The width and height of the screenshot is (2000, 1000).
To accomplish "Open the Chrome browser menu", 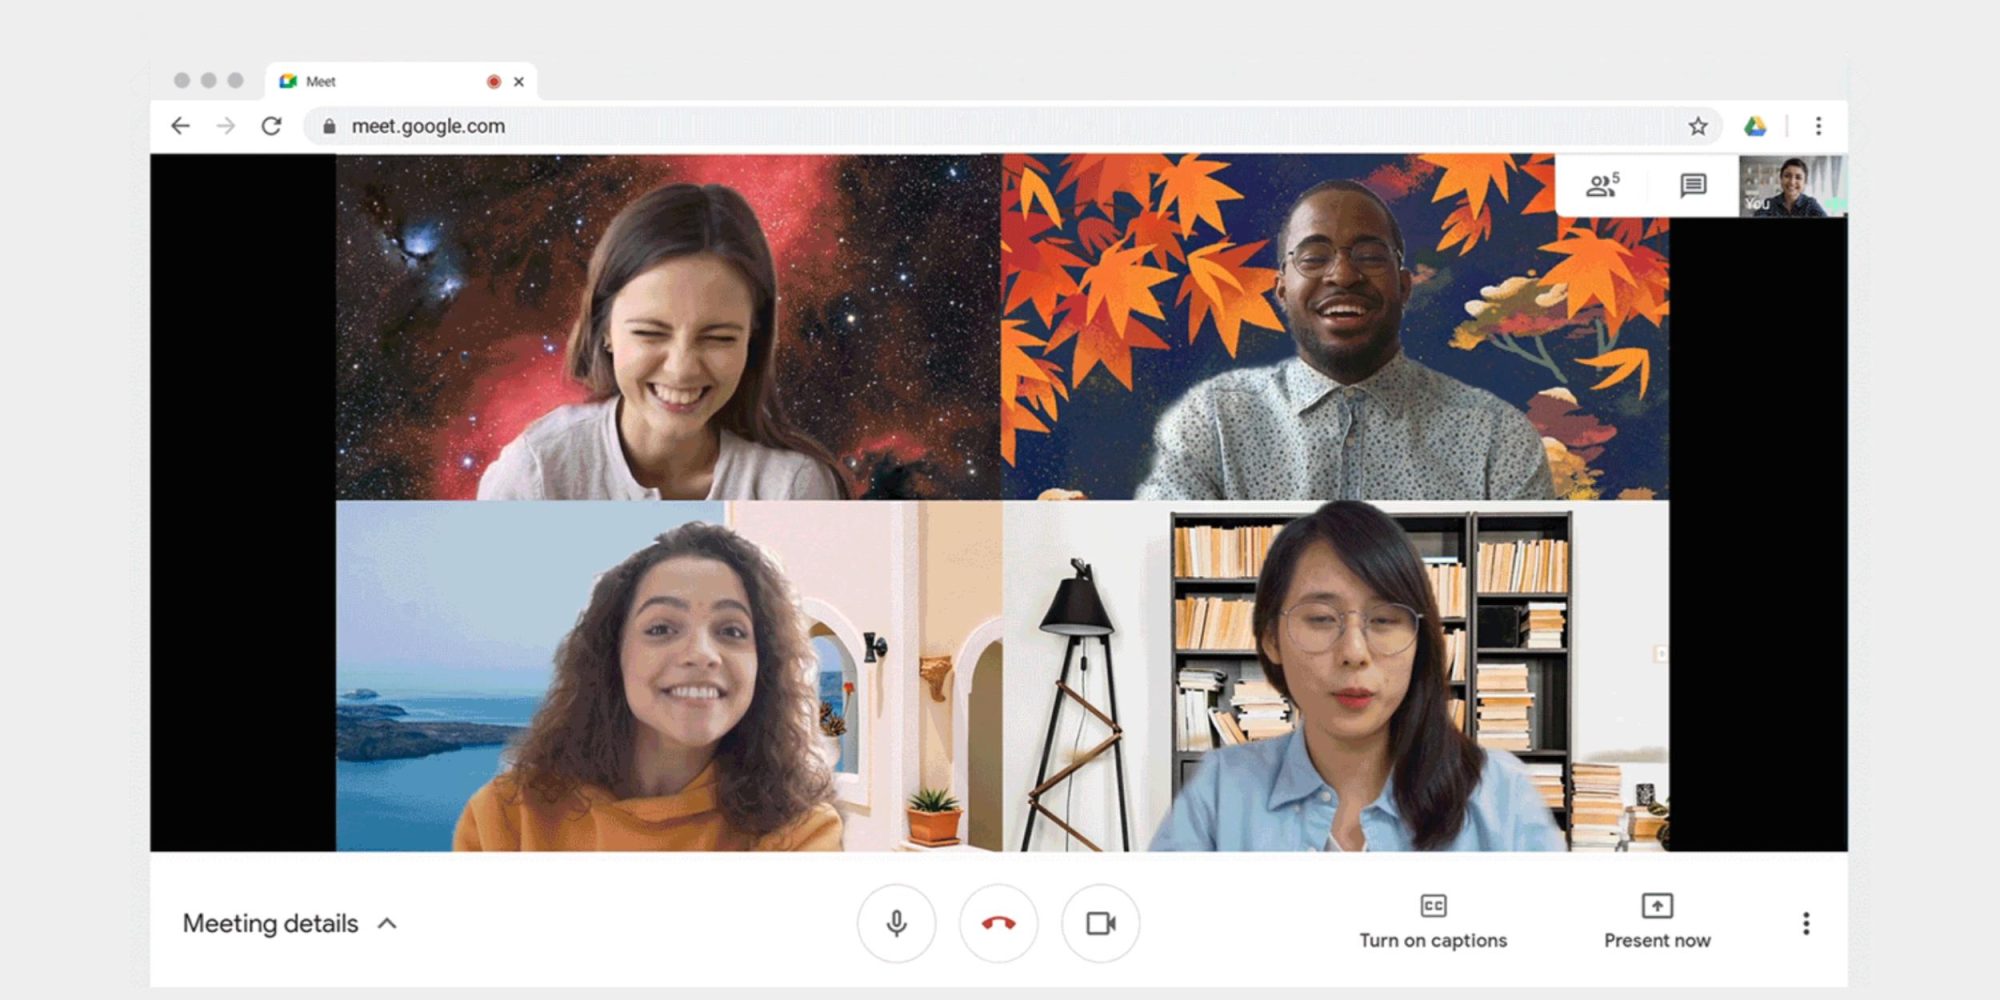I will coord(1818,126).
